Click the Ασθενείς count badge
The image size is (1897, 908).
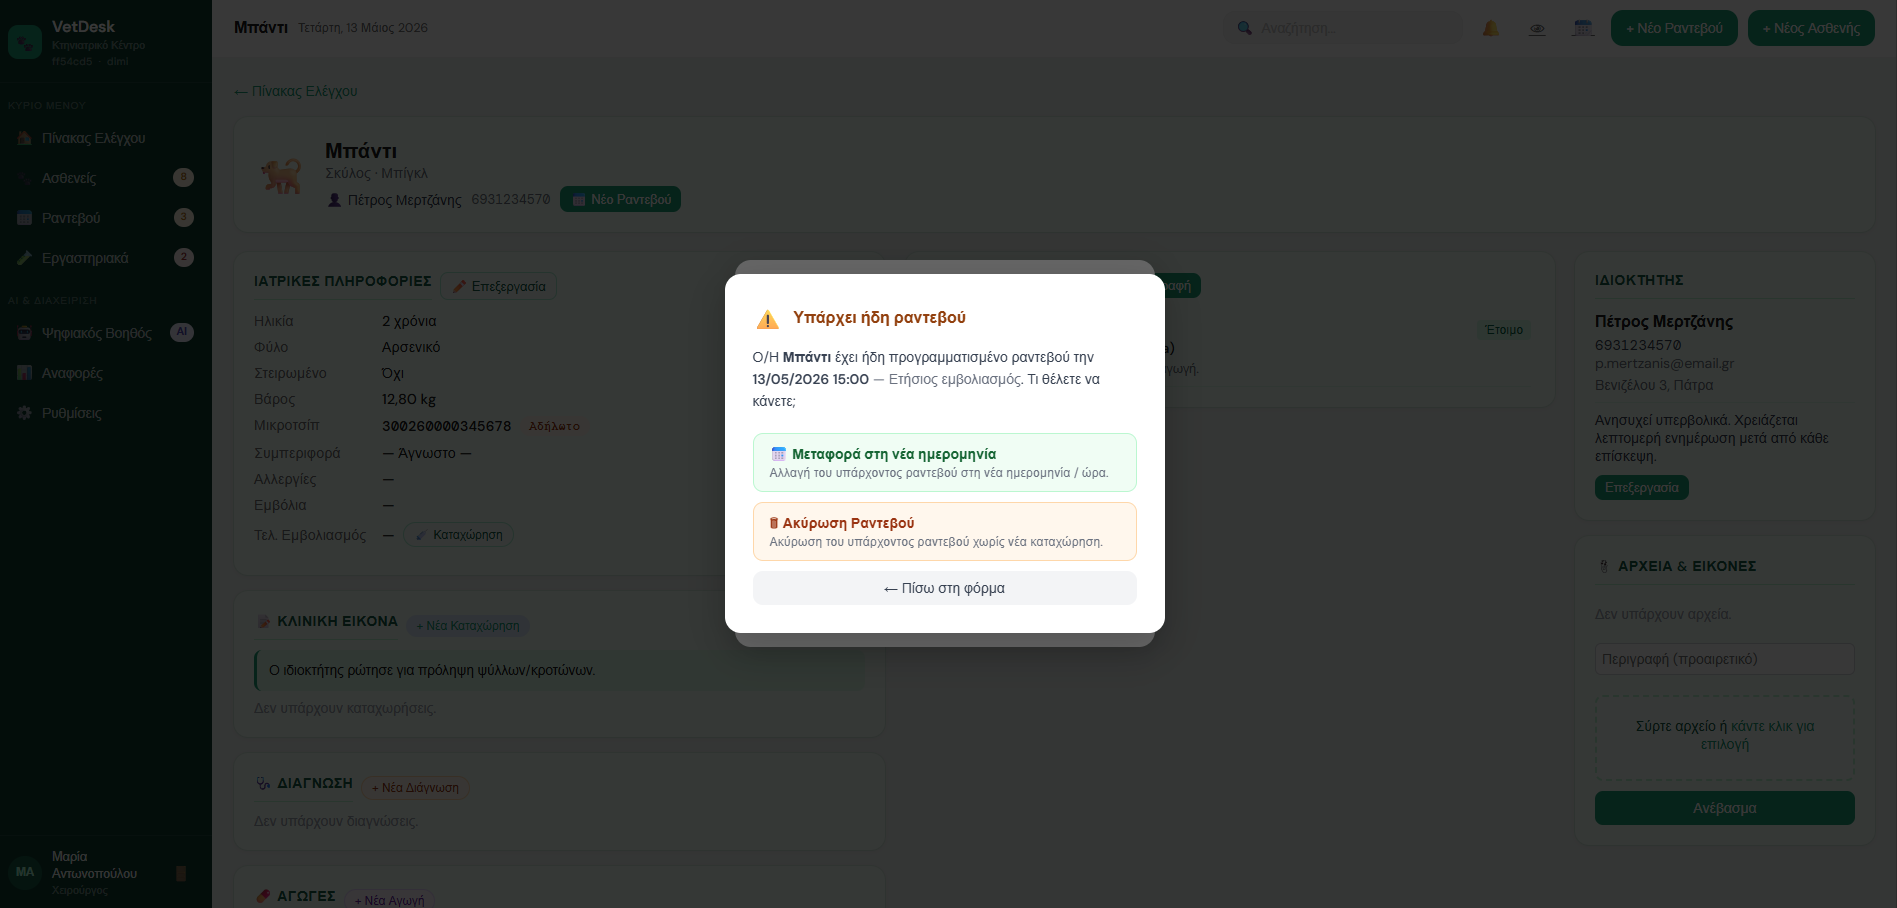(183, 177)
